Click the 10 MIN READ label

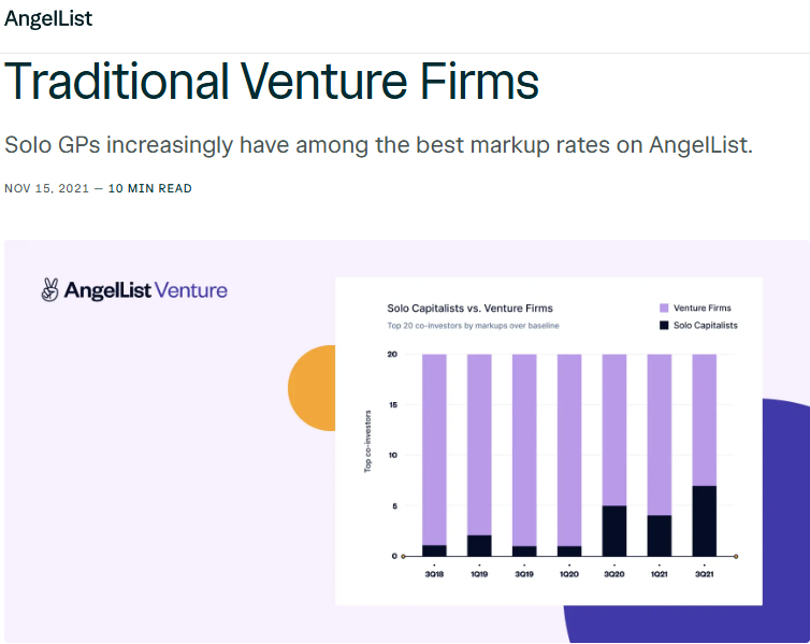pyautogui.click(x=150, y=189)
